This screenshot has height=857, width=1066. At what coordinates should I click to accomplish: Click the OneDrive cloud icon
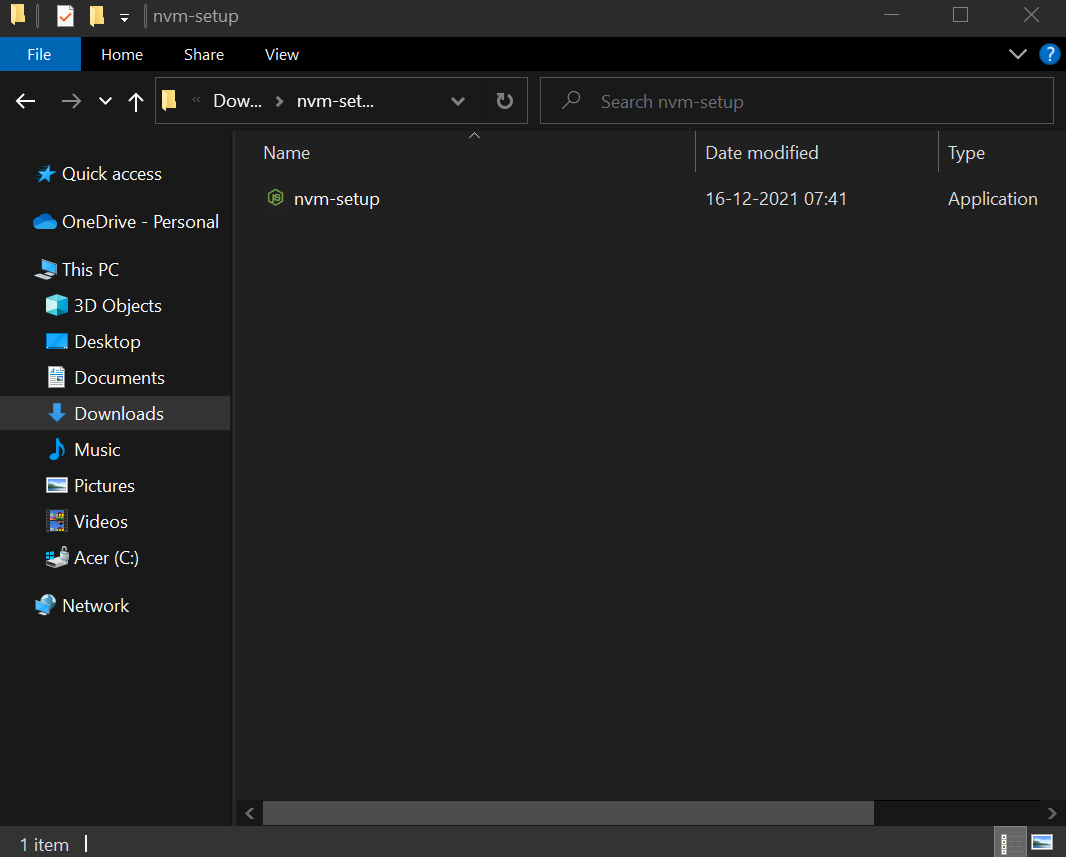click(45, 222)
